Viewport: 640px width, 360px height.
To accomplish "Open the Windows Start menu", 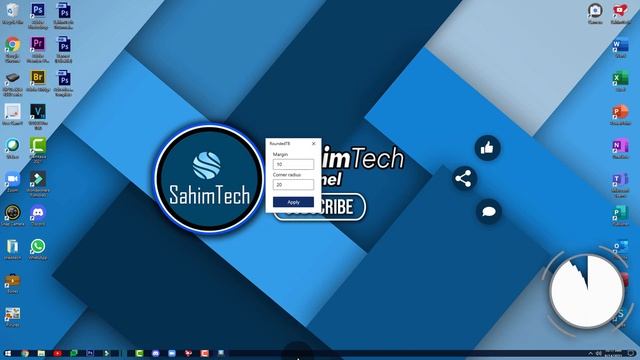I will (8, 353).
